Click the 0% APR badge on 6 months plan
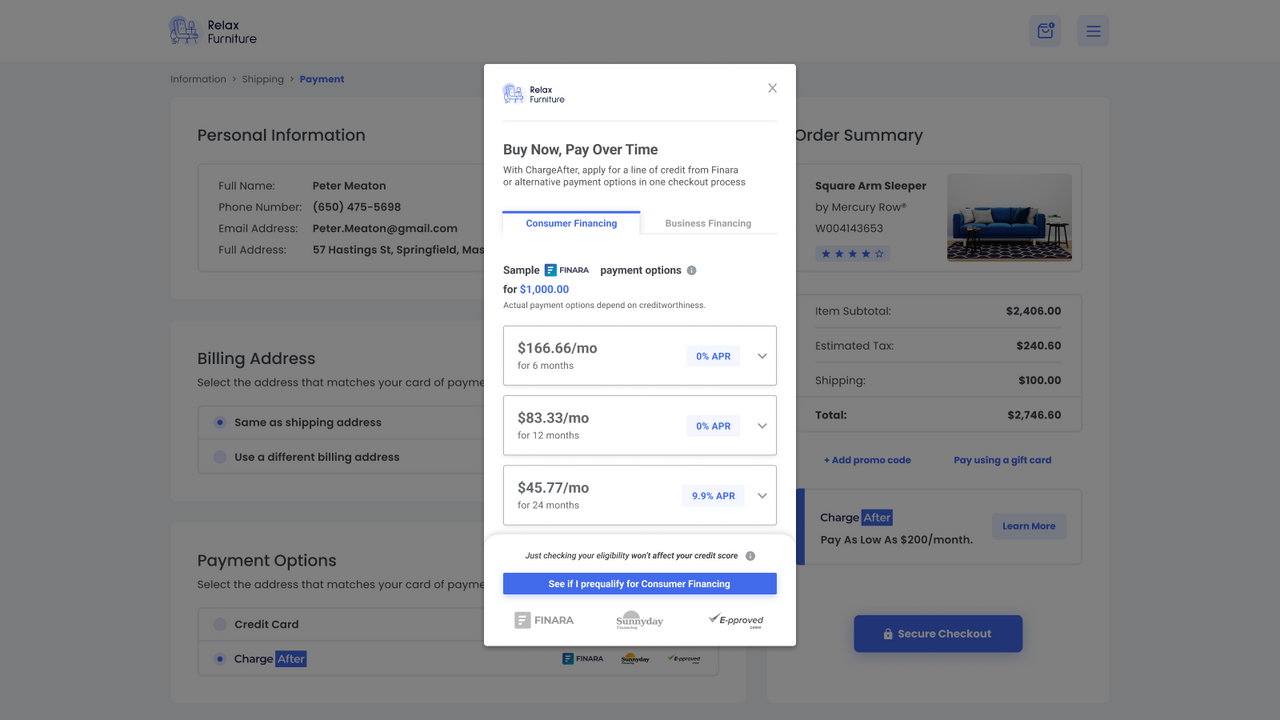The image size is (1280, 720). coord(713,356)
